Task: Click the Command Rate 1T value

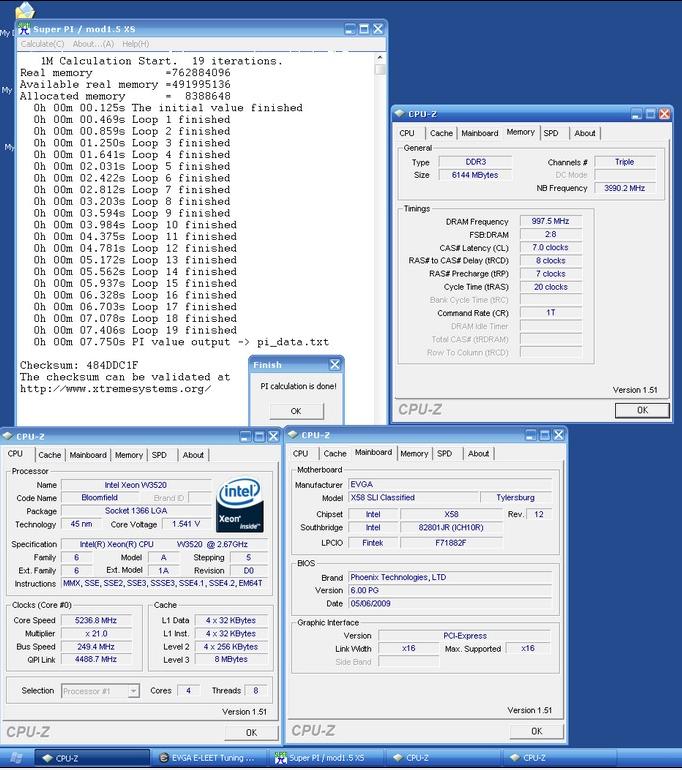Action: [x=550, y=312]
